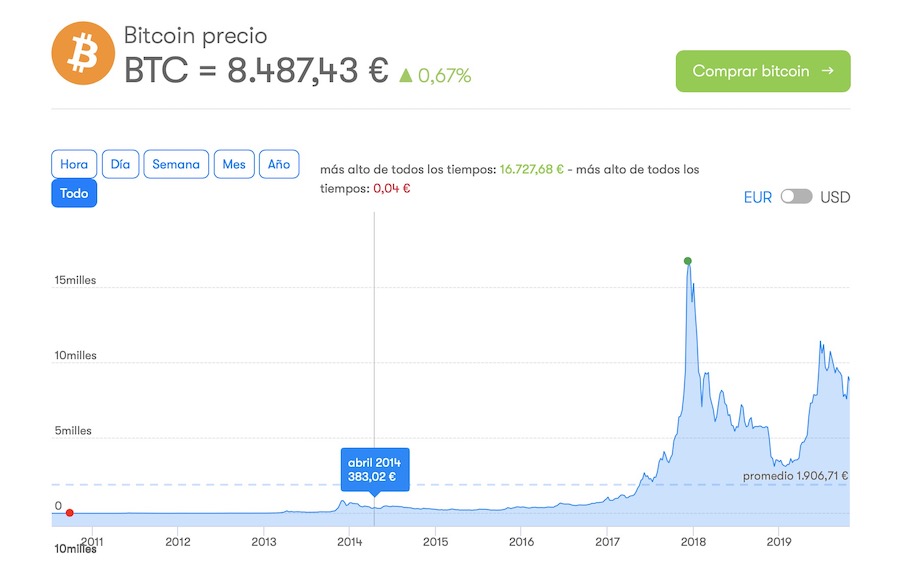Click the green all-time-high dot on chart
Screen dimensions: 900x562
tap(688, 261)
